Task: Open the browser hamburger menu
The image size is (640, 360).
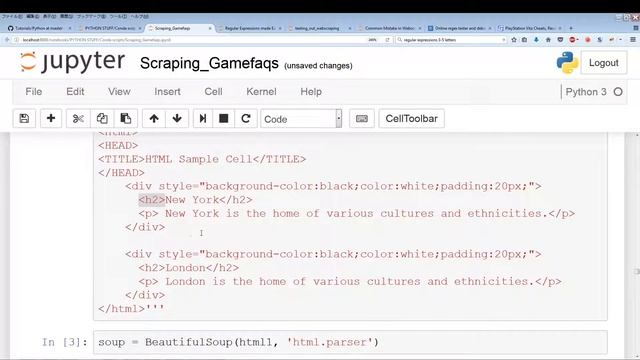Action: [x=633, y=40]
